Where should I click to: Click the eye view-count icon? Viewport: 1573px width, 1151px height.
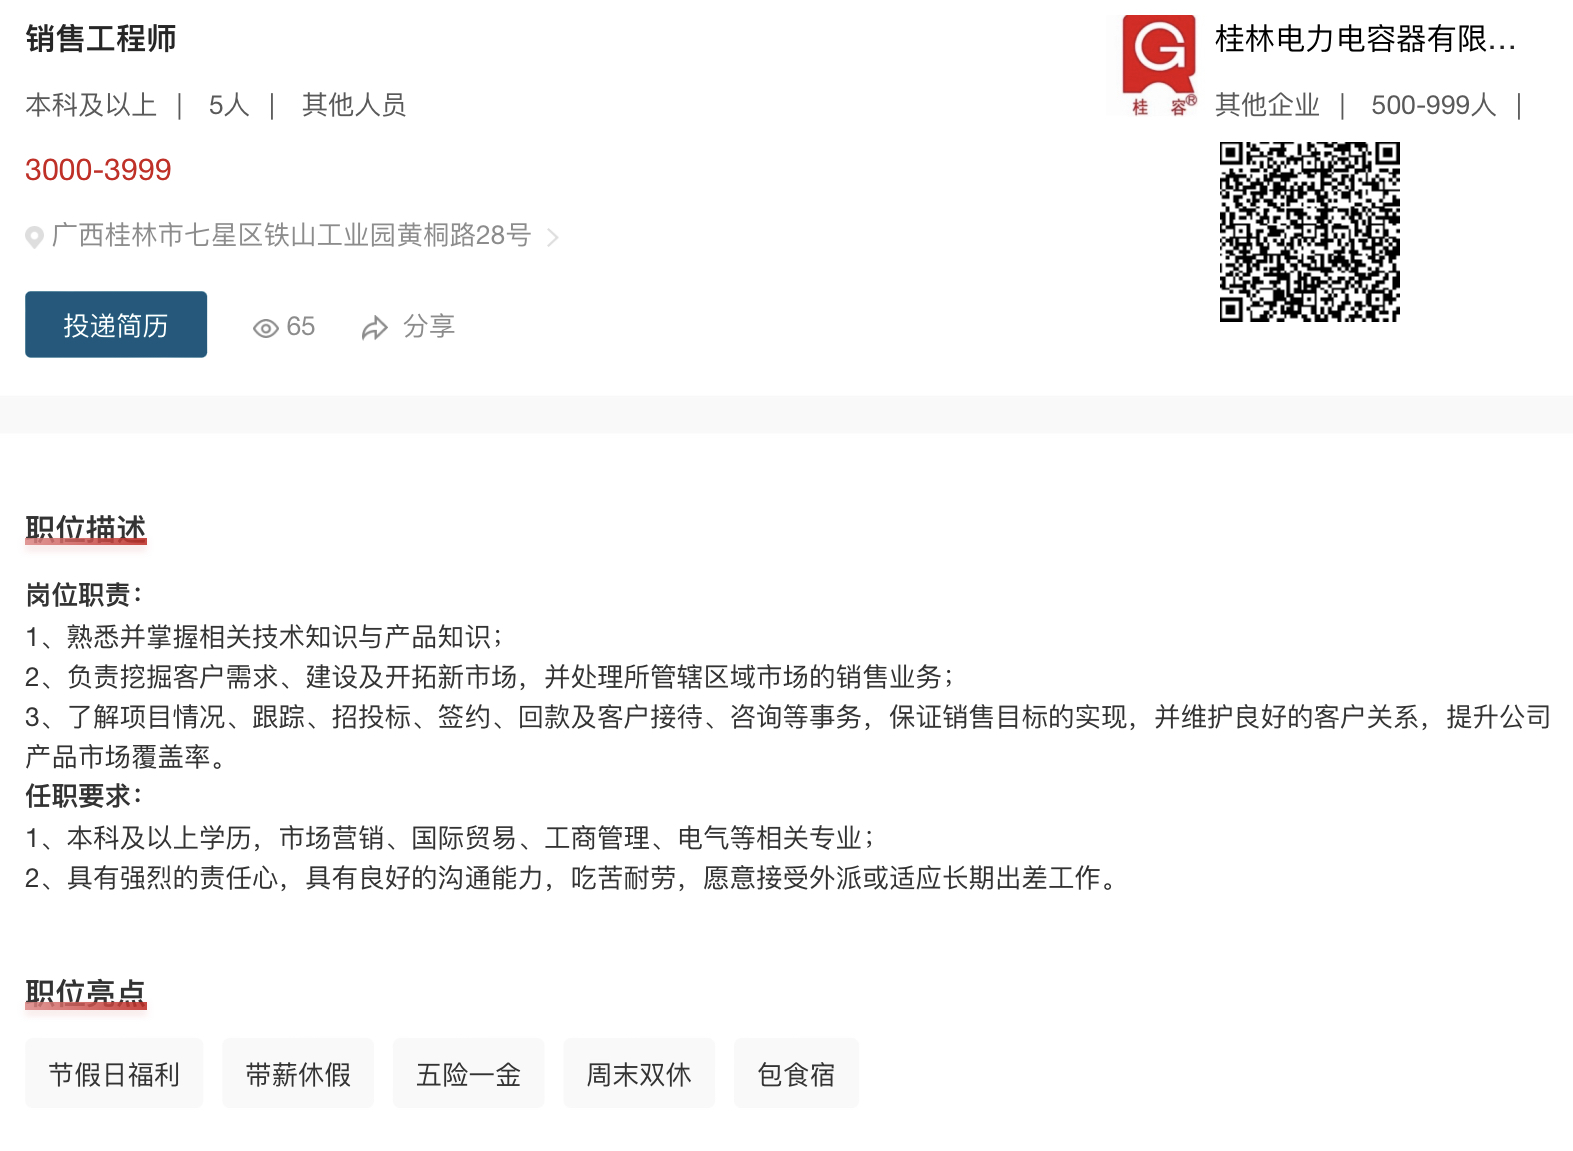(265, 328)
